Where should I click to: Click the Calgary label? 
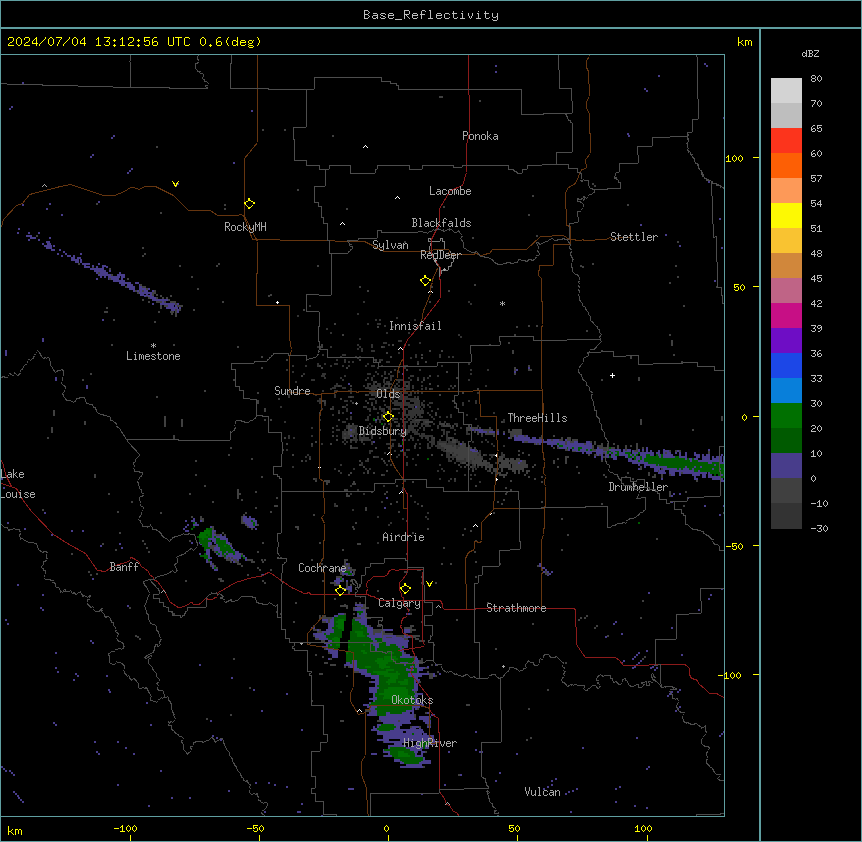(399, 603)
